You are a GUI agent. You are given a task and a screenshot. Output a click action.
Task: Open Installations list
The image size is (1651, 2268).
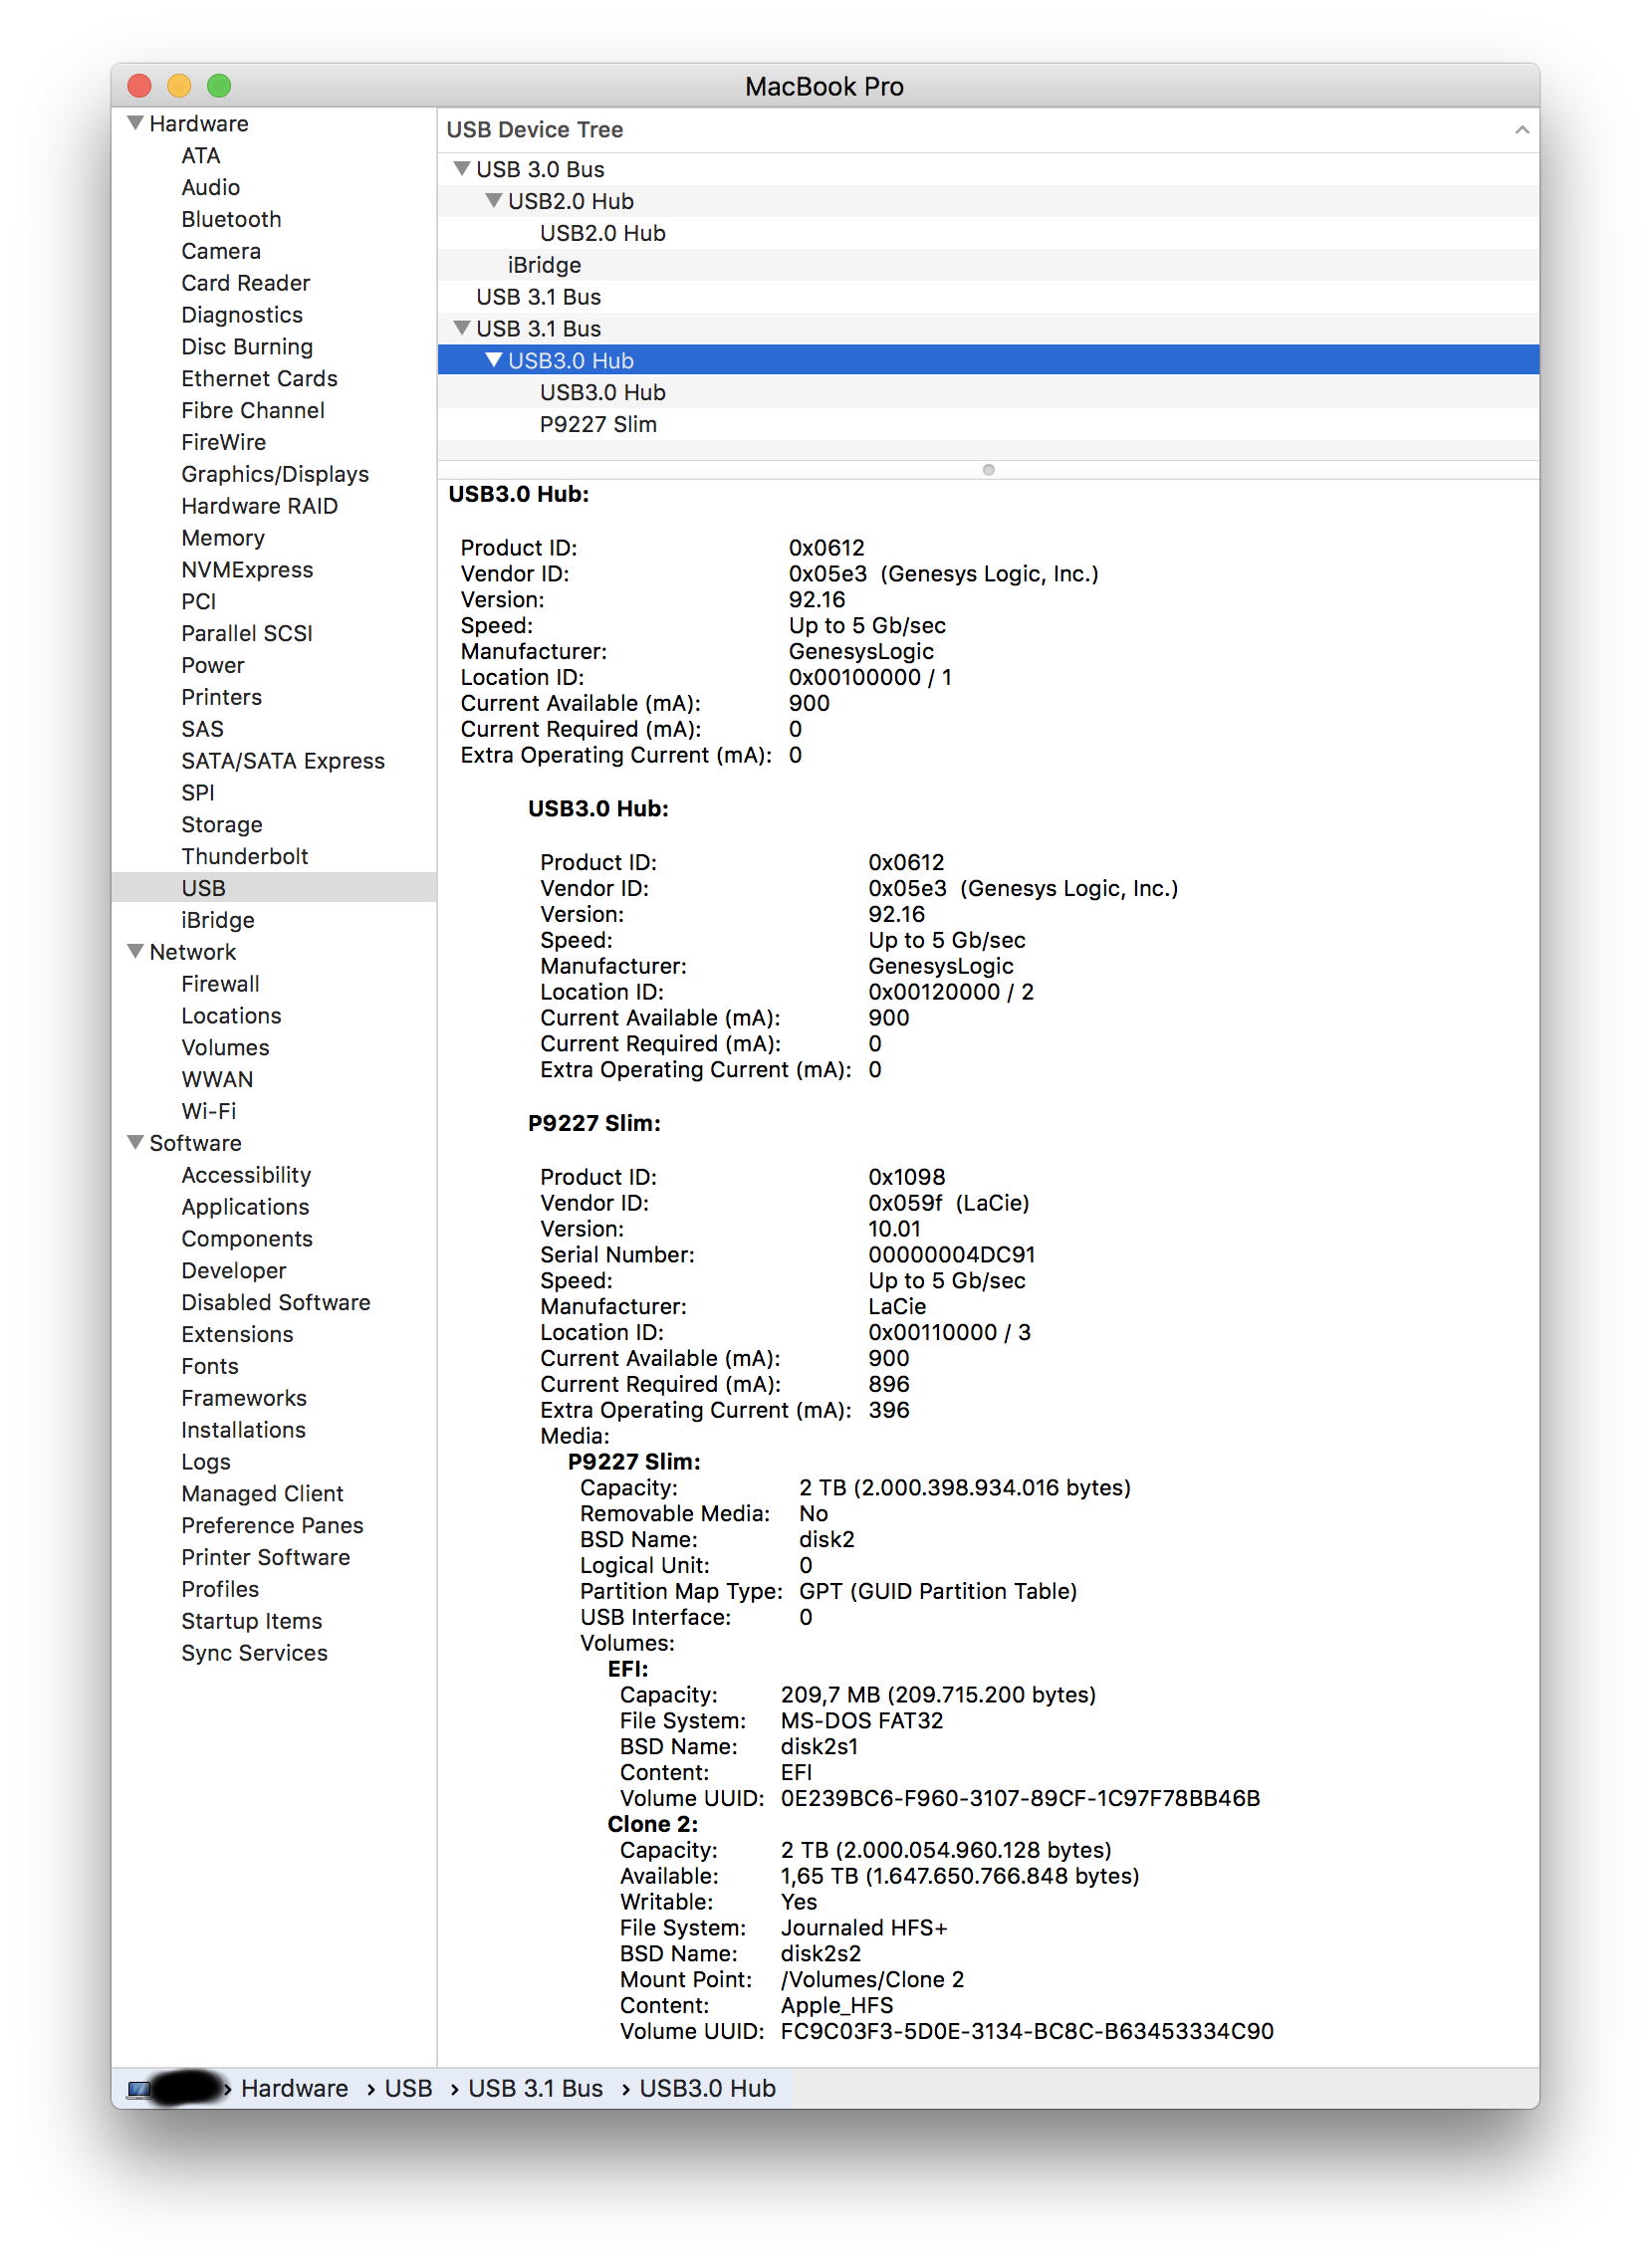243,1430
